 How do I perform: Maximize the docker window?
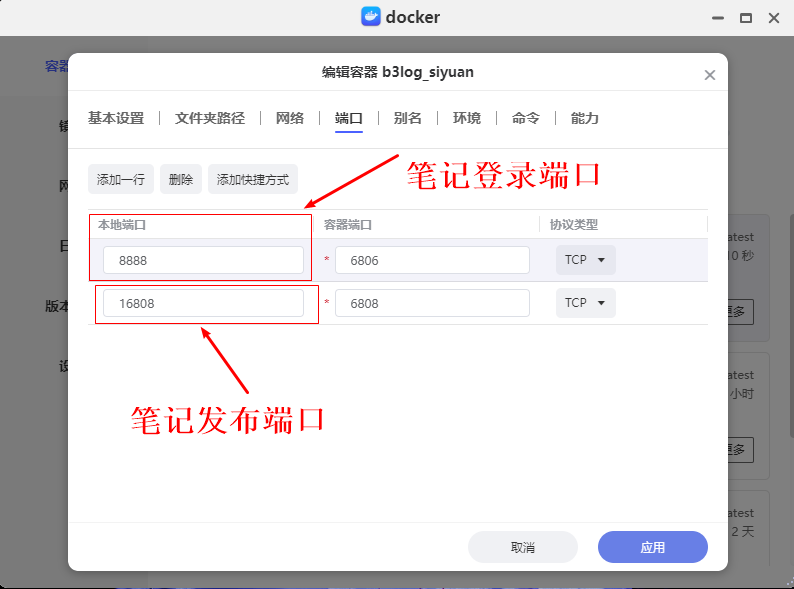[x=745, y=18]
